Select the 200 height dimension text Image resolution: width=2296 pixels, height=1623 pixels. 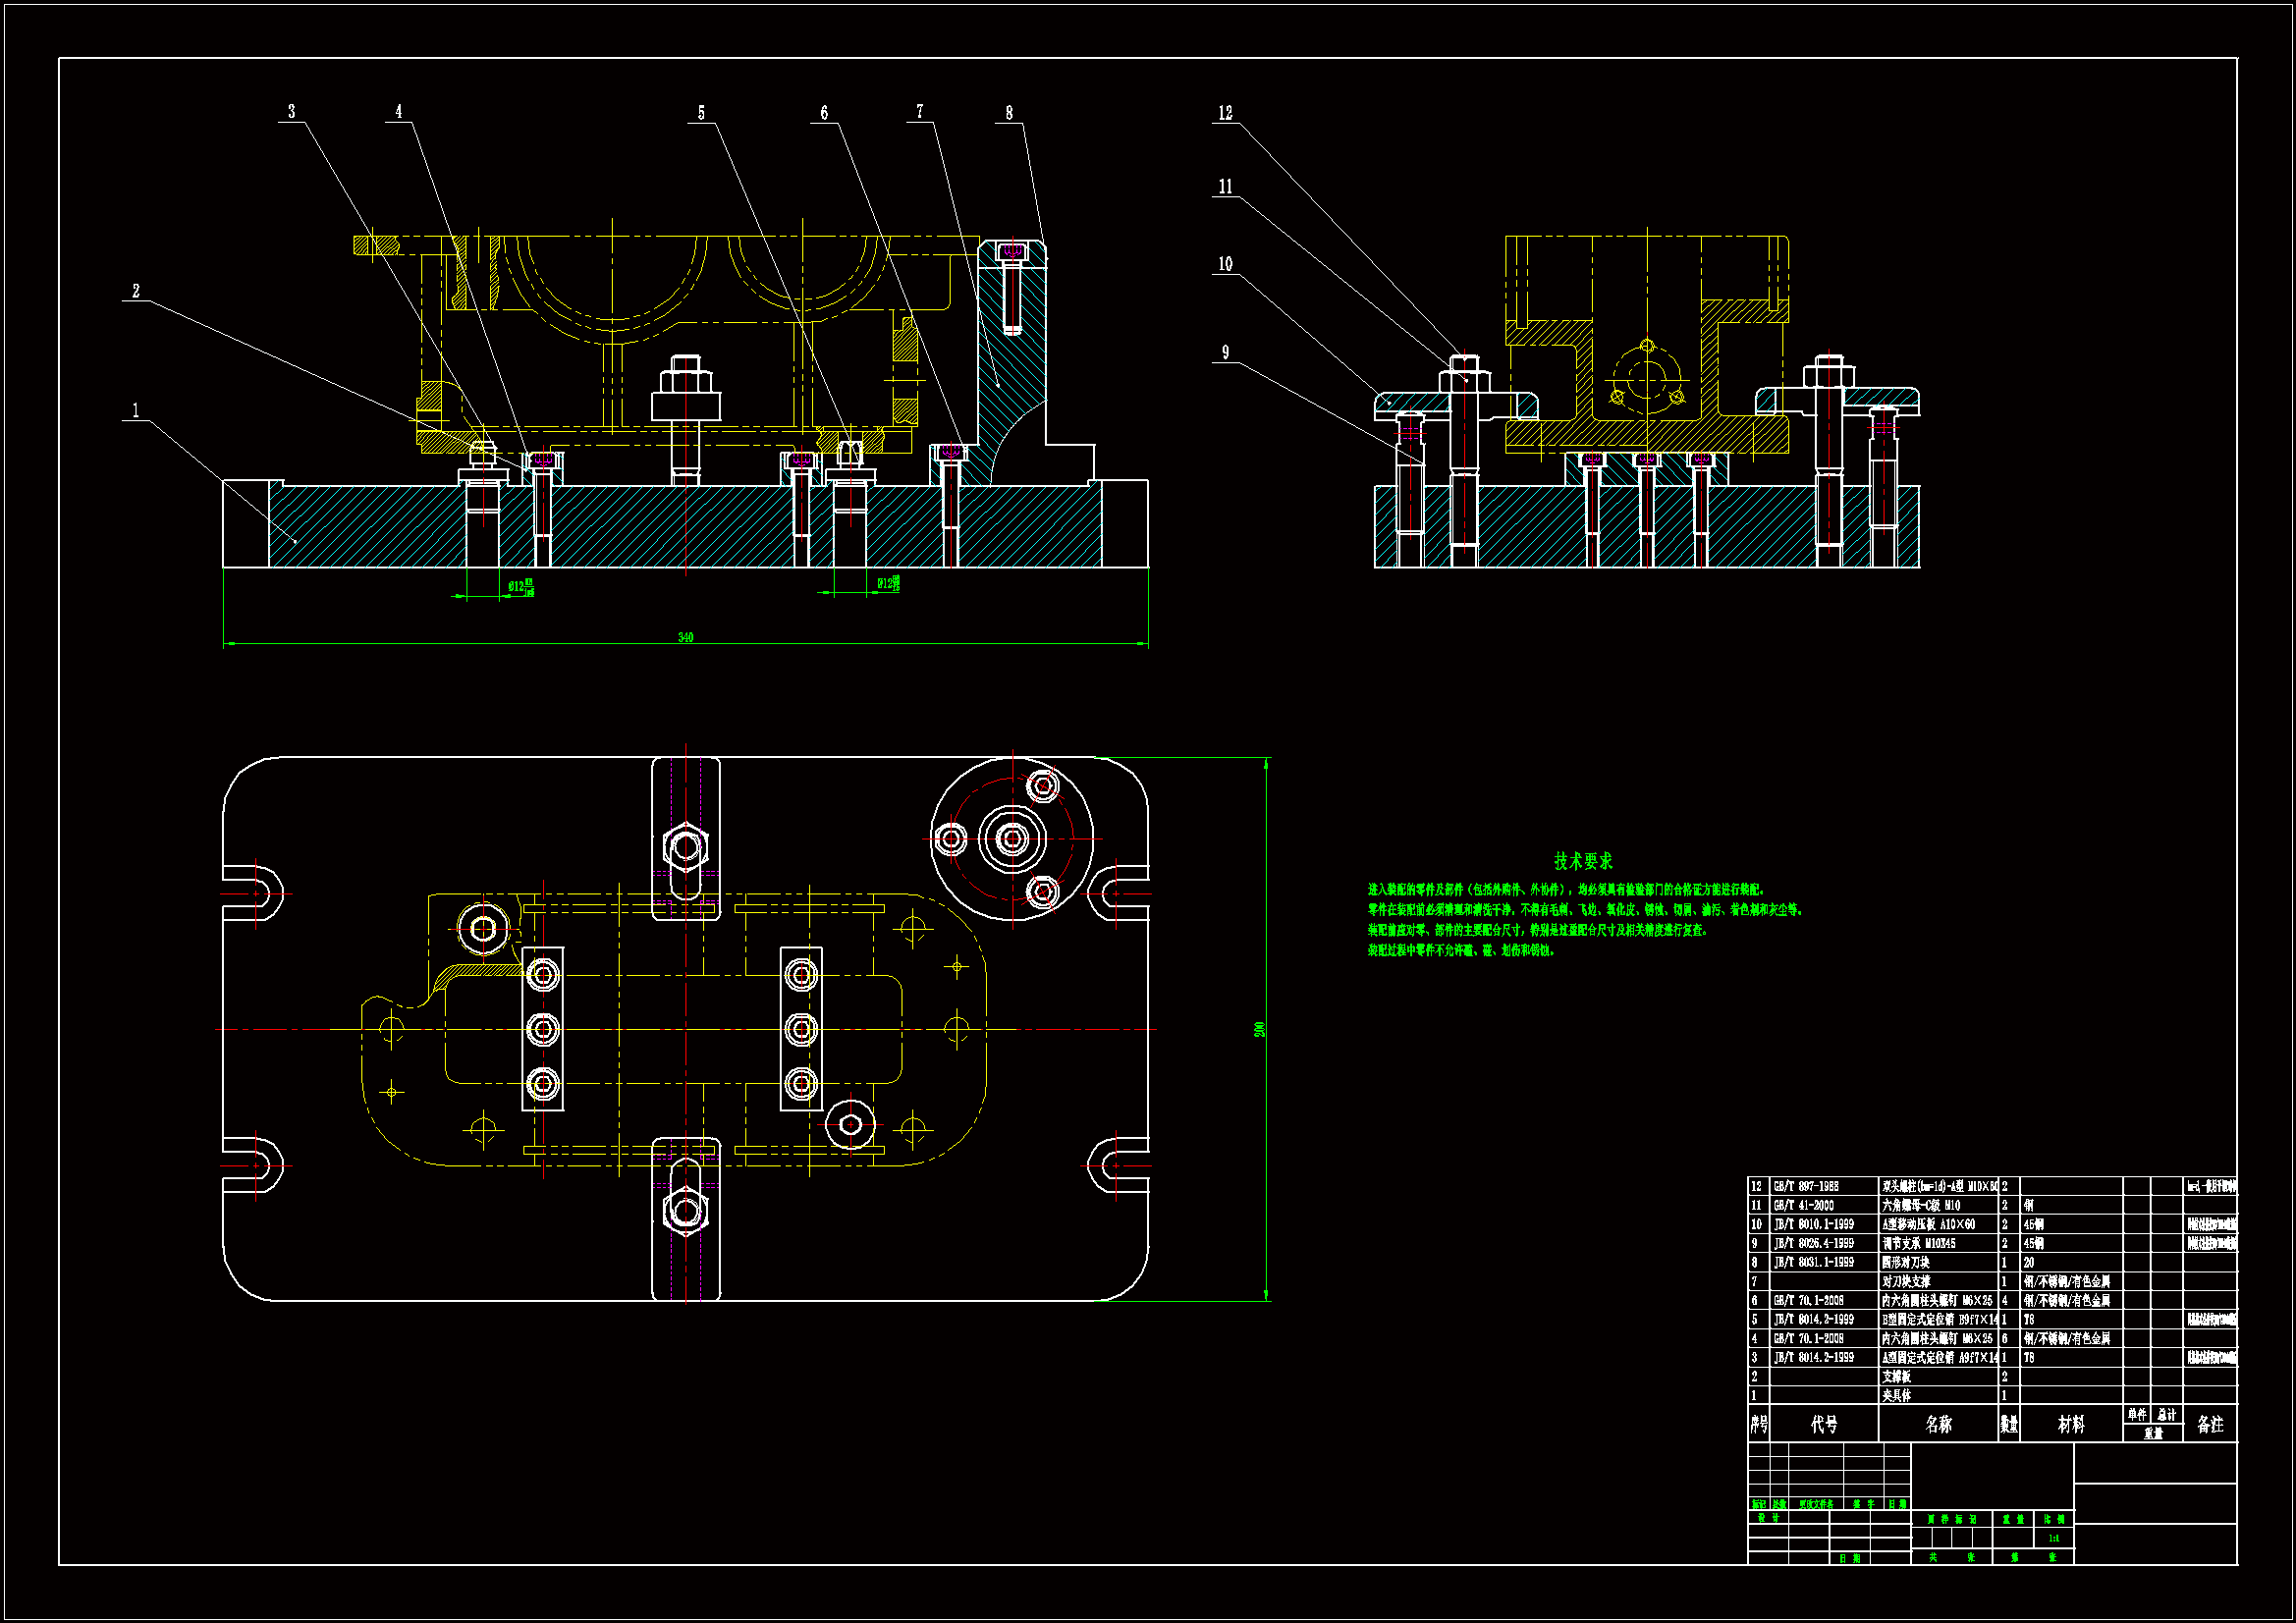point(1260,1029)
